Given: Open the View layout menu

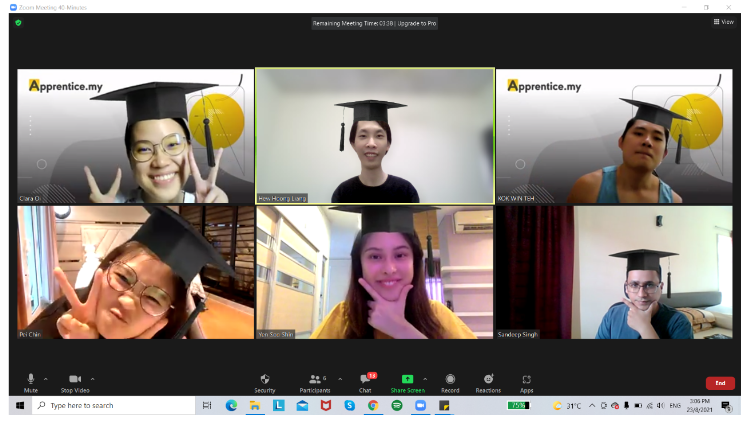Looking at the screenshot, I should (723, 21).
